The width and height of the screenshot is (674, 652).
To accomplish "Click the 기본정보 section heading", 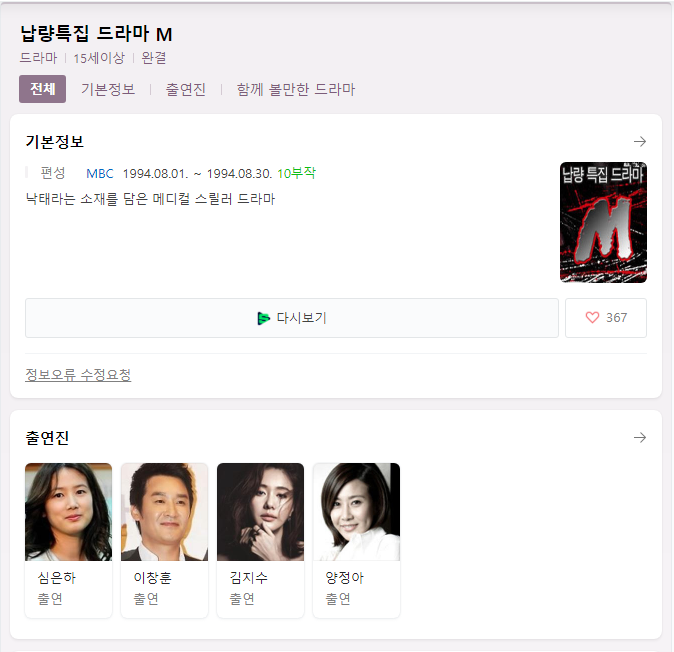I will tap(55, 141).
